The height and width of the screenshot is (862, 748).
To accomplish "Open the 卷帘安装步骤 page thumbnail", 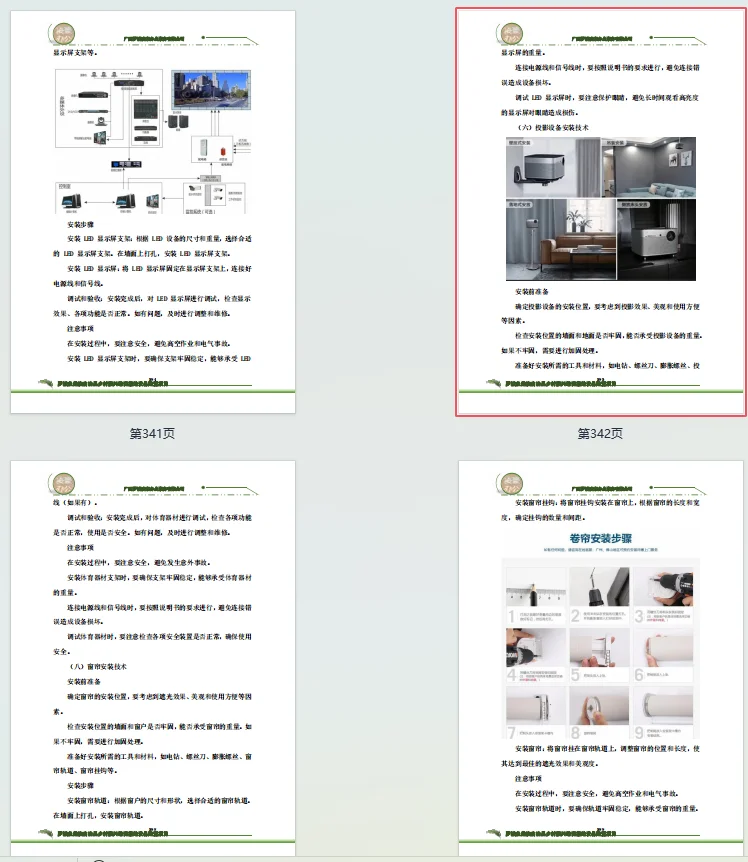I will coord(601,659).
